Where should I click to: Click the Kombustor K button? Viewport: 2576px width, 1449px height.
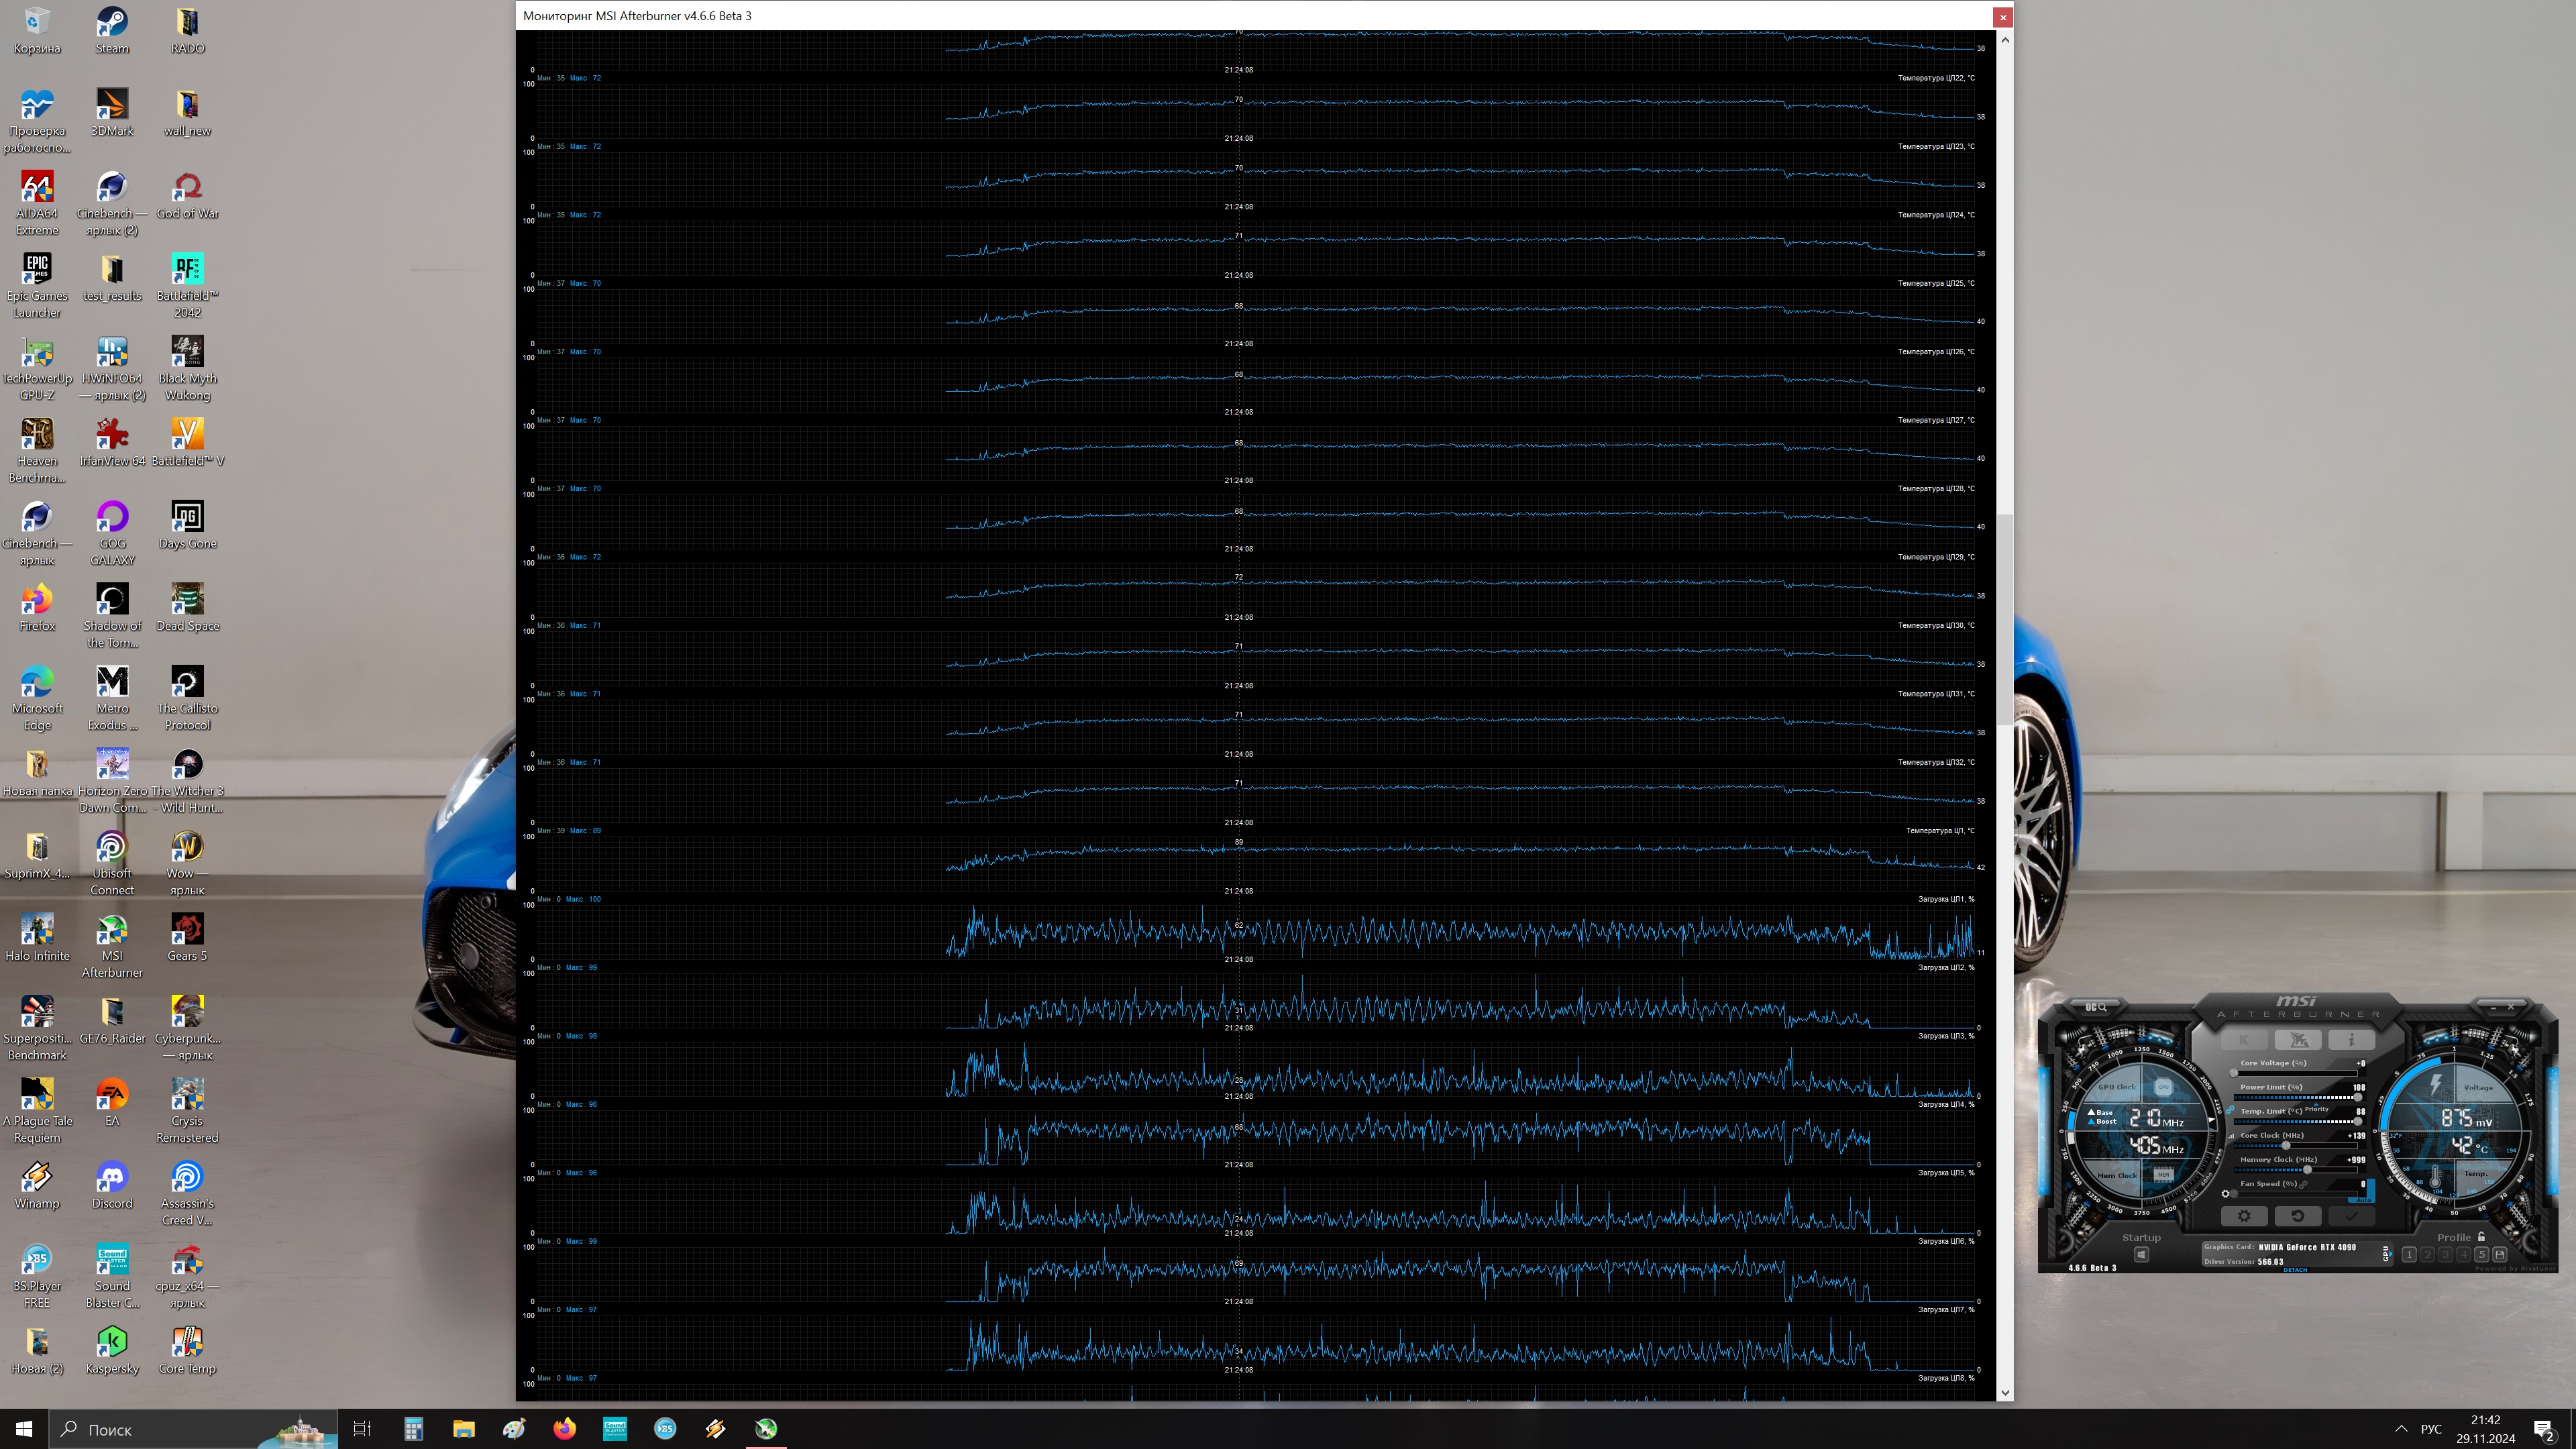coord(2244,1040)
